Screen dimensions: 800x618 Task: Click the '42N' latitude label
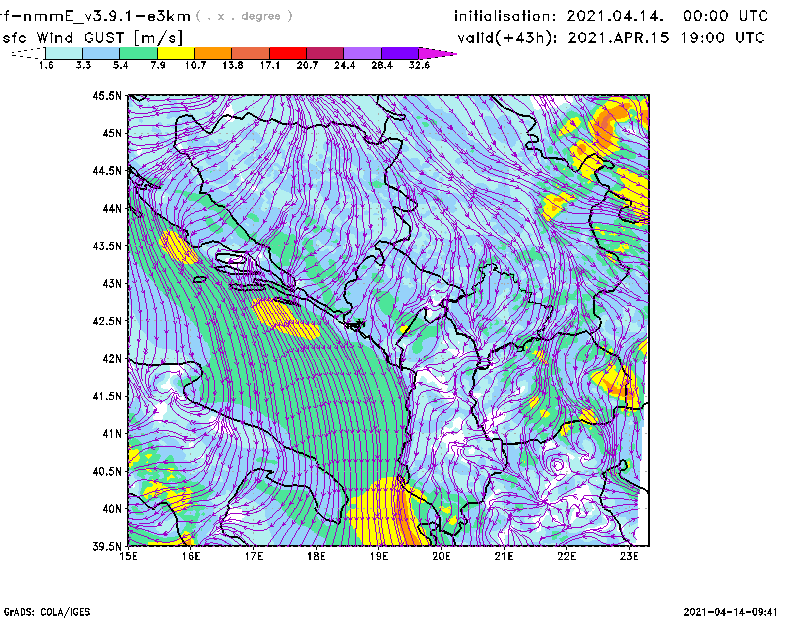click(x=112, y=359)
